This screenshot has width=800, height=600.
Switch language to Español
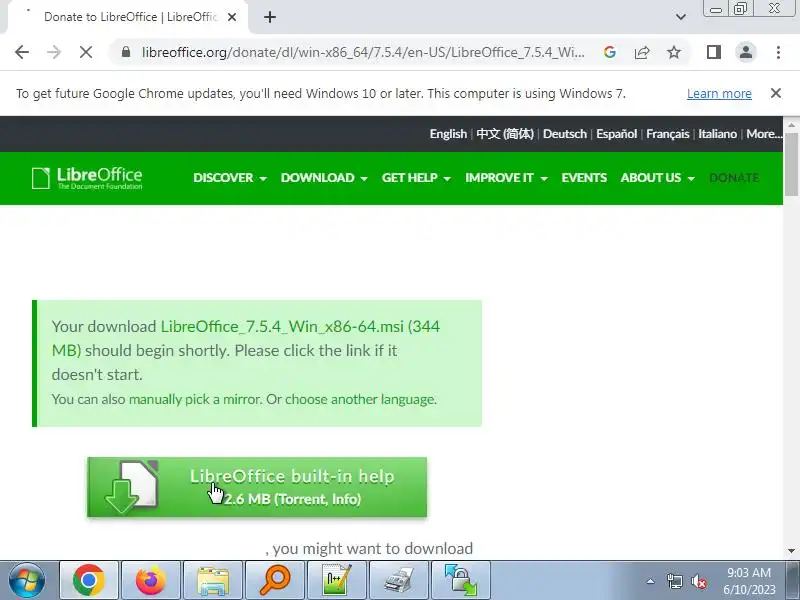click(616, 134)
